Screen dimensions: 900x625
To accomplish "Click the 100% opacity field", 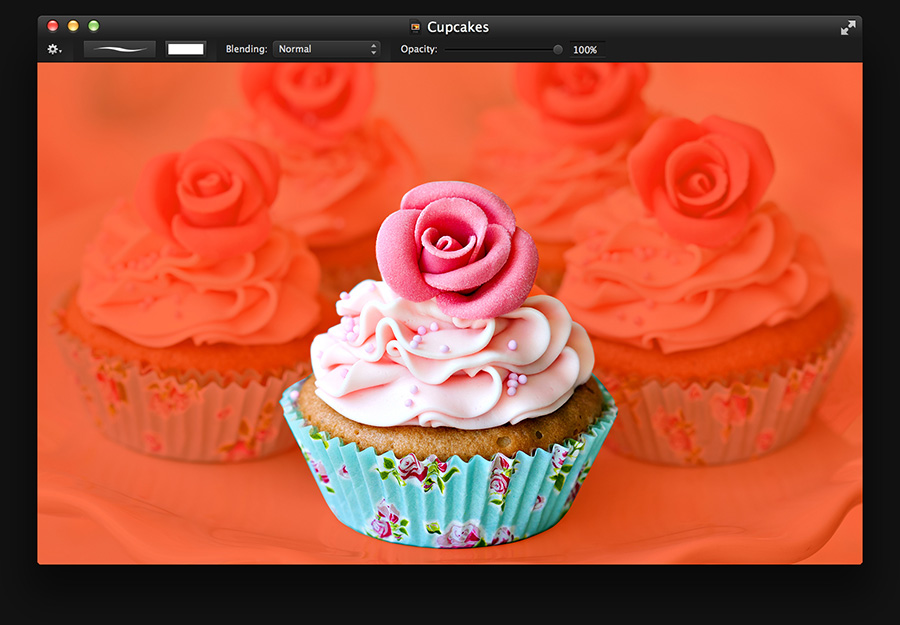I will coord(587,50).
